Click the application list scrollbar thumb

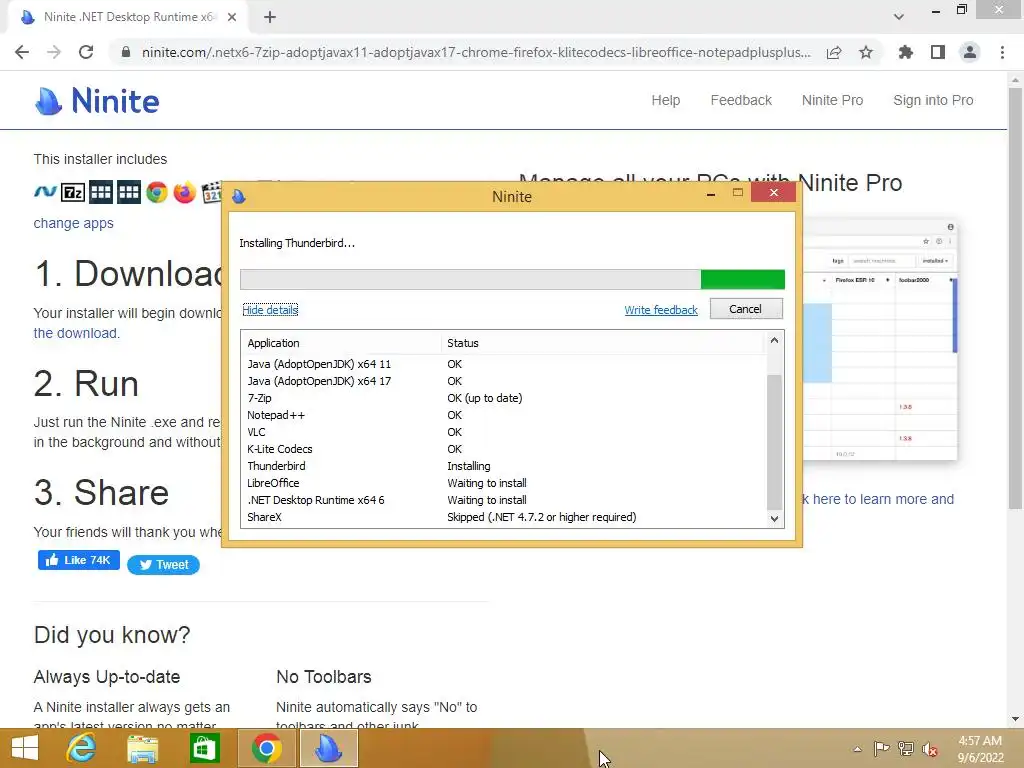[774, 442]
